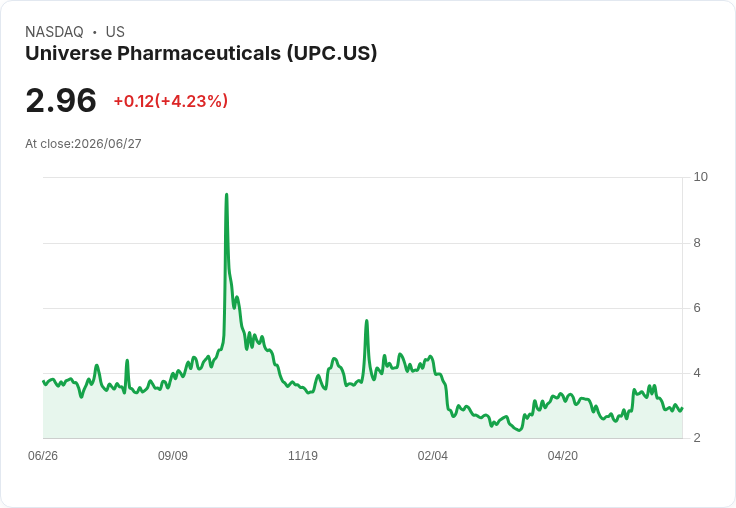This screenshot has width=736, height=508.
Task: Click the 11/19 date label on x-axis
Action: click(303, 455)
